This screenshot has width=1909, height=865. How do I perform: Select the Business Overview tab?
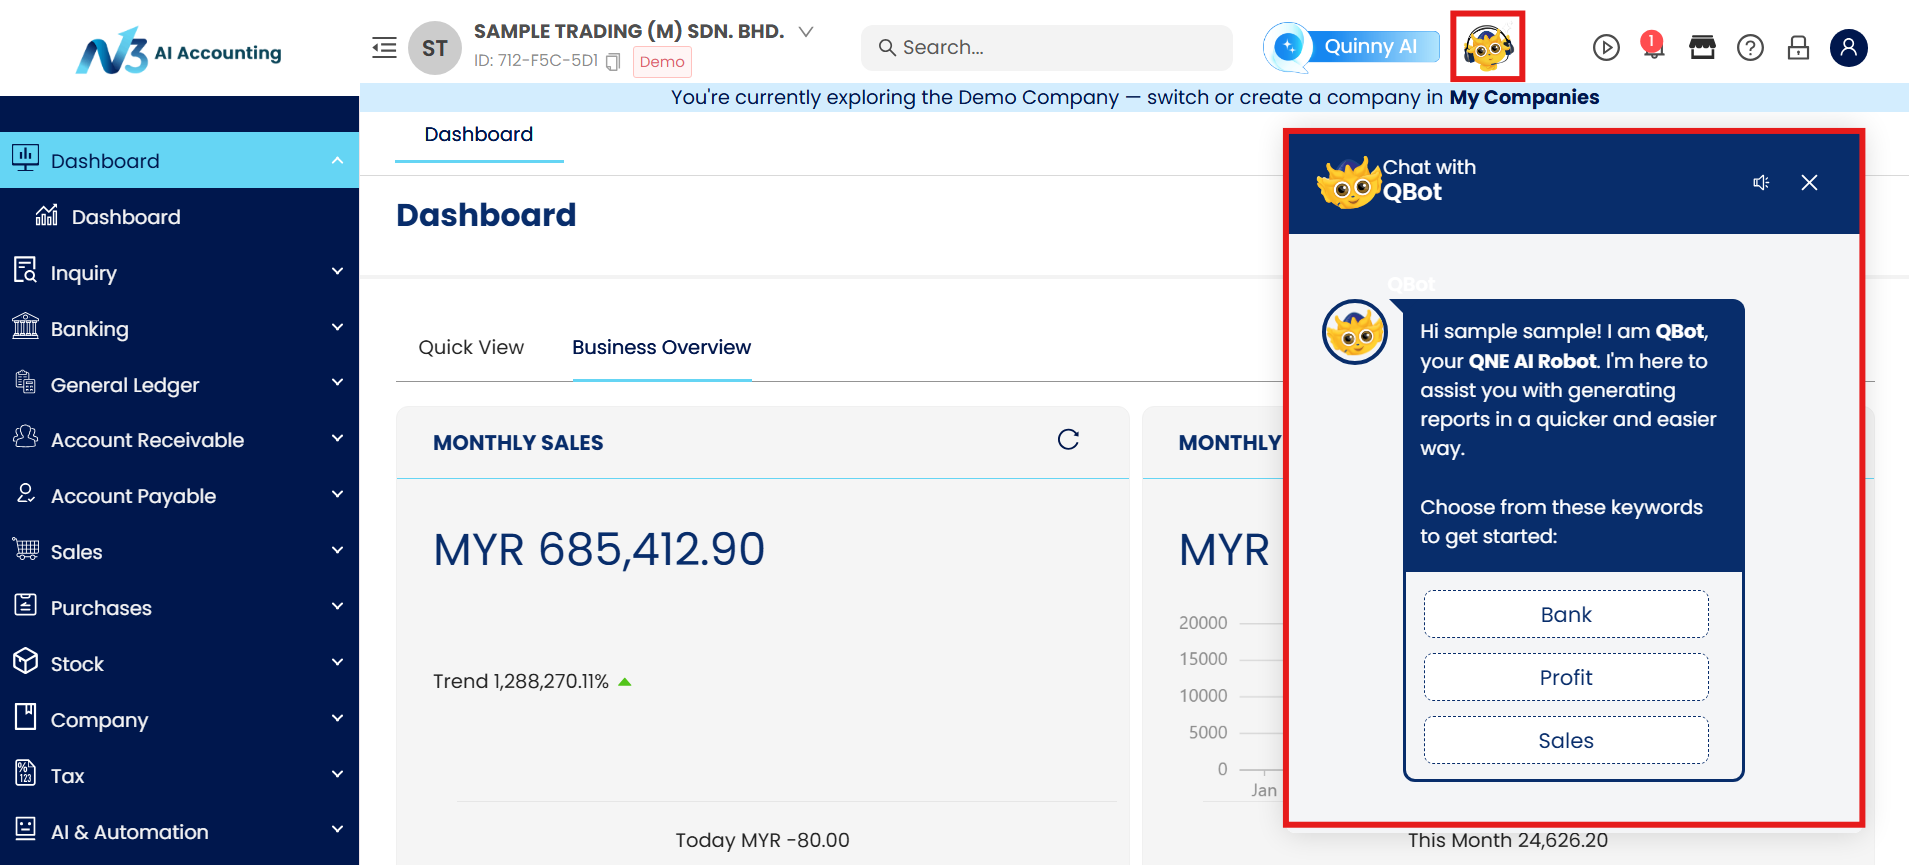[661, 347]
